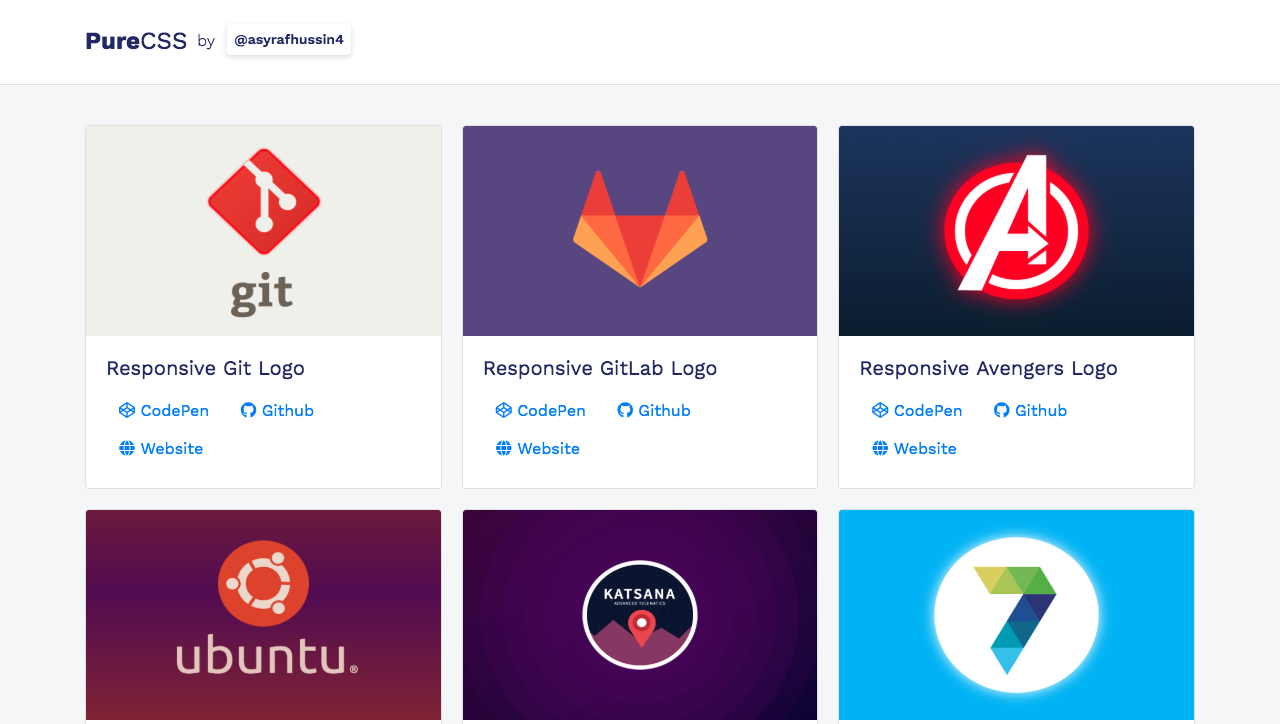This screenshot has height=724, width=1280.
Task: Open the Katsana logo thumbnail
Action: pyautogui.click(x=640, y=615)
